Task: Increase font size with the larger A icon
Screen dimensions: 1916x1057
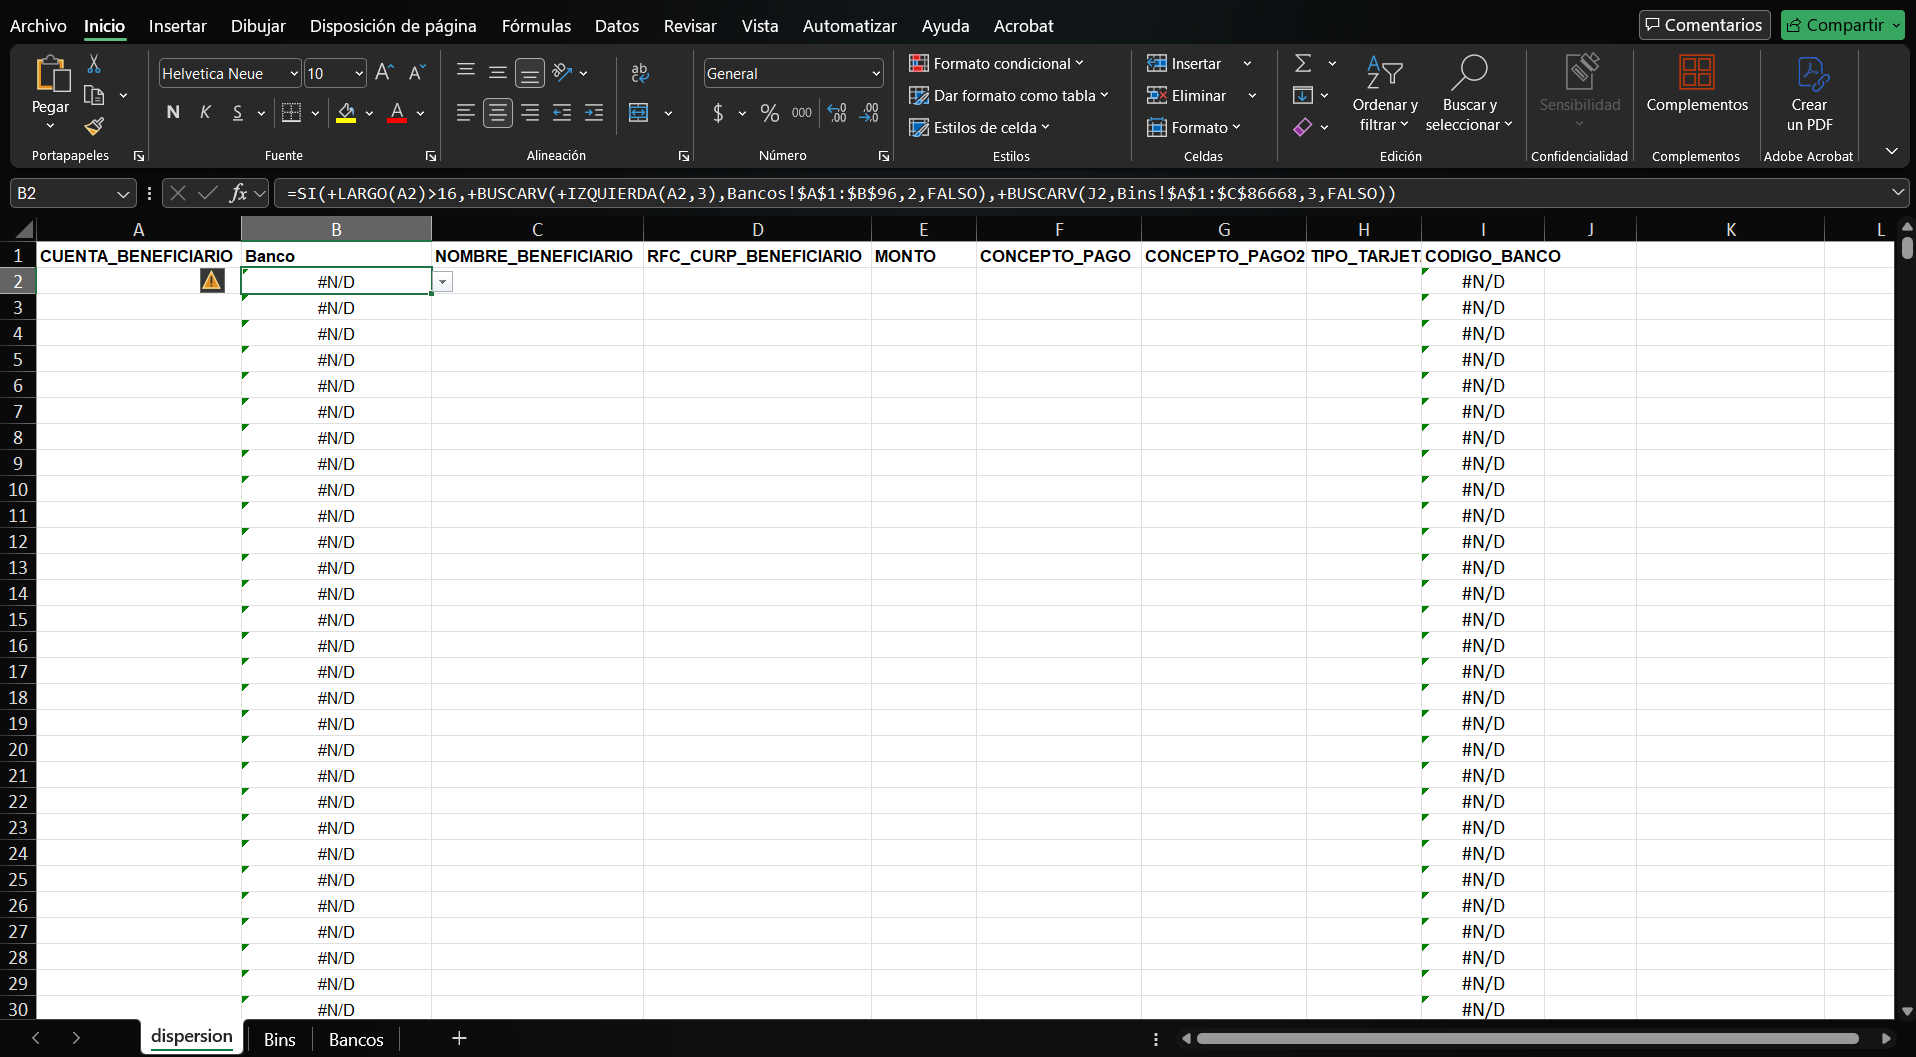Action: [384, 72]
